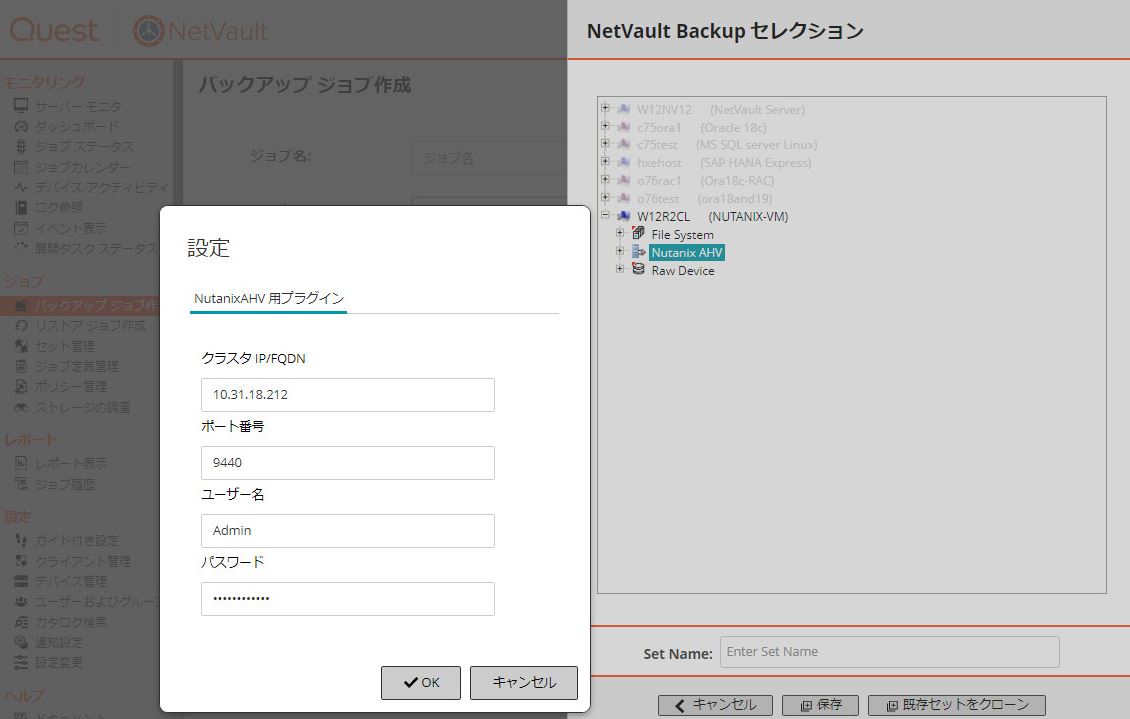Expand the hxehost tree node

click(x=605, y=161)
